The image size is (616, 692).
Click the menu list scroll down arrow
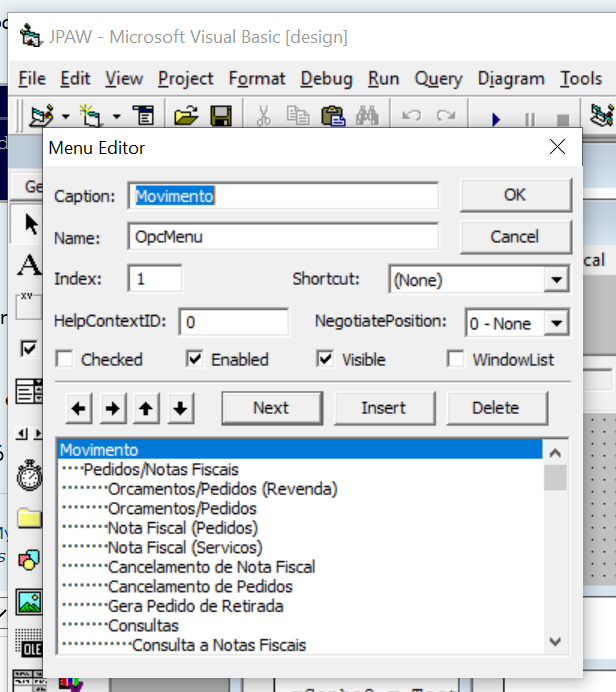[x=555, y=641]
